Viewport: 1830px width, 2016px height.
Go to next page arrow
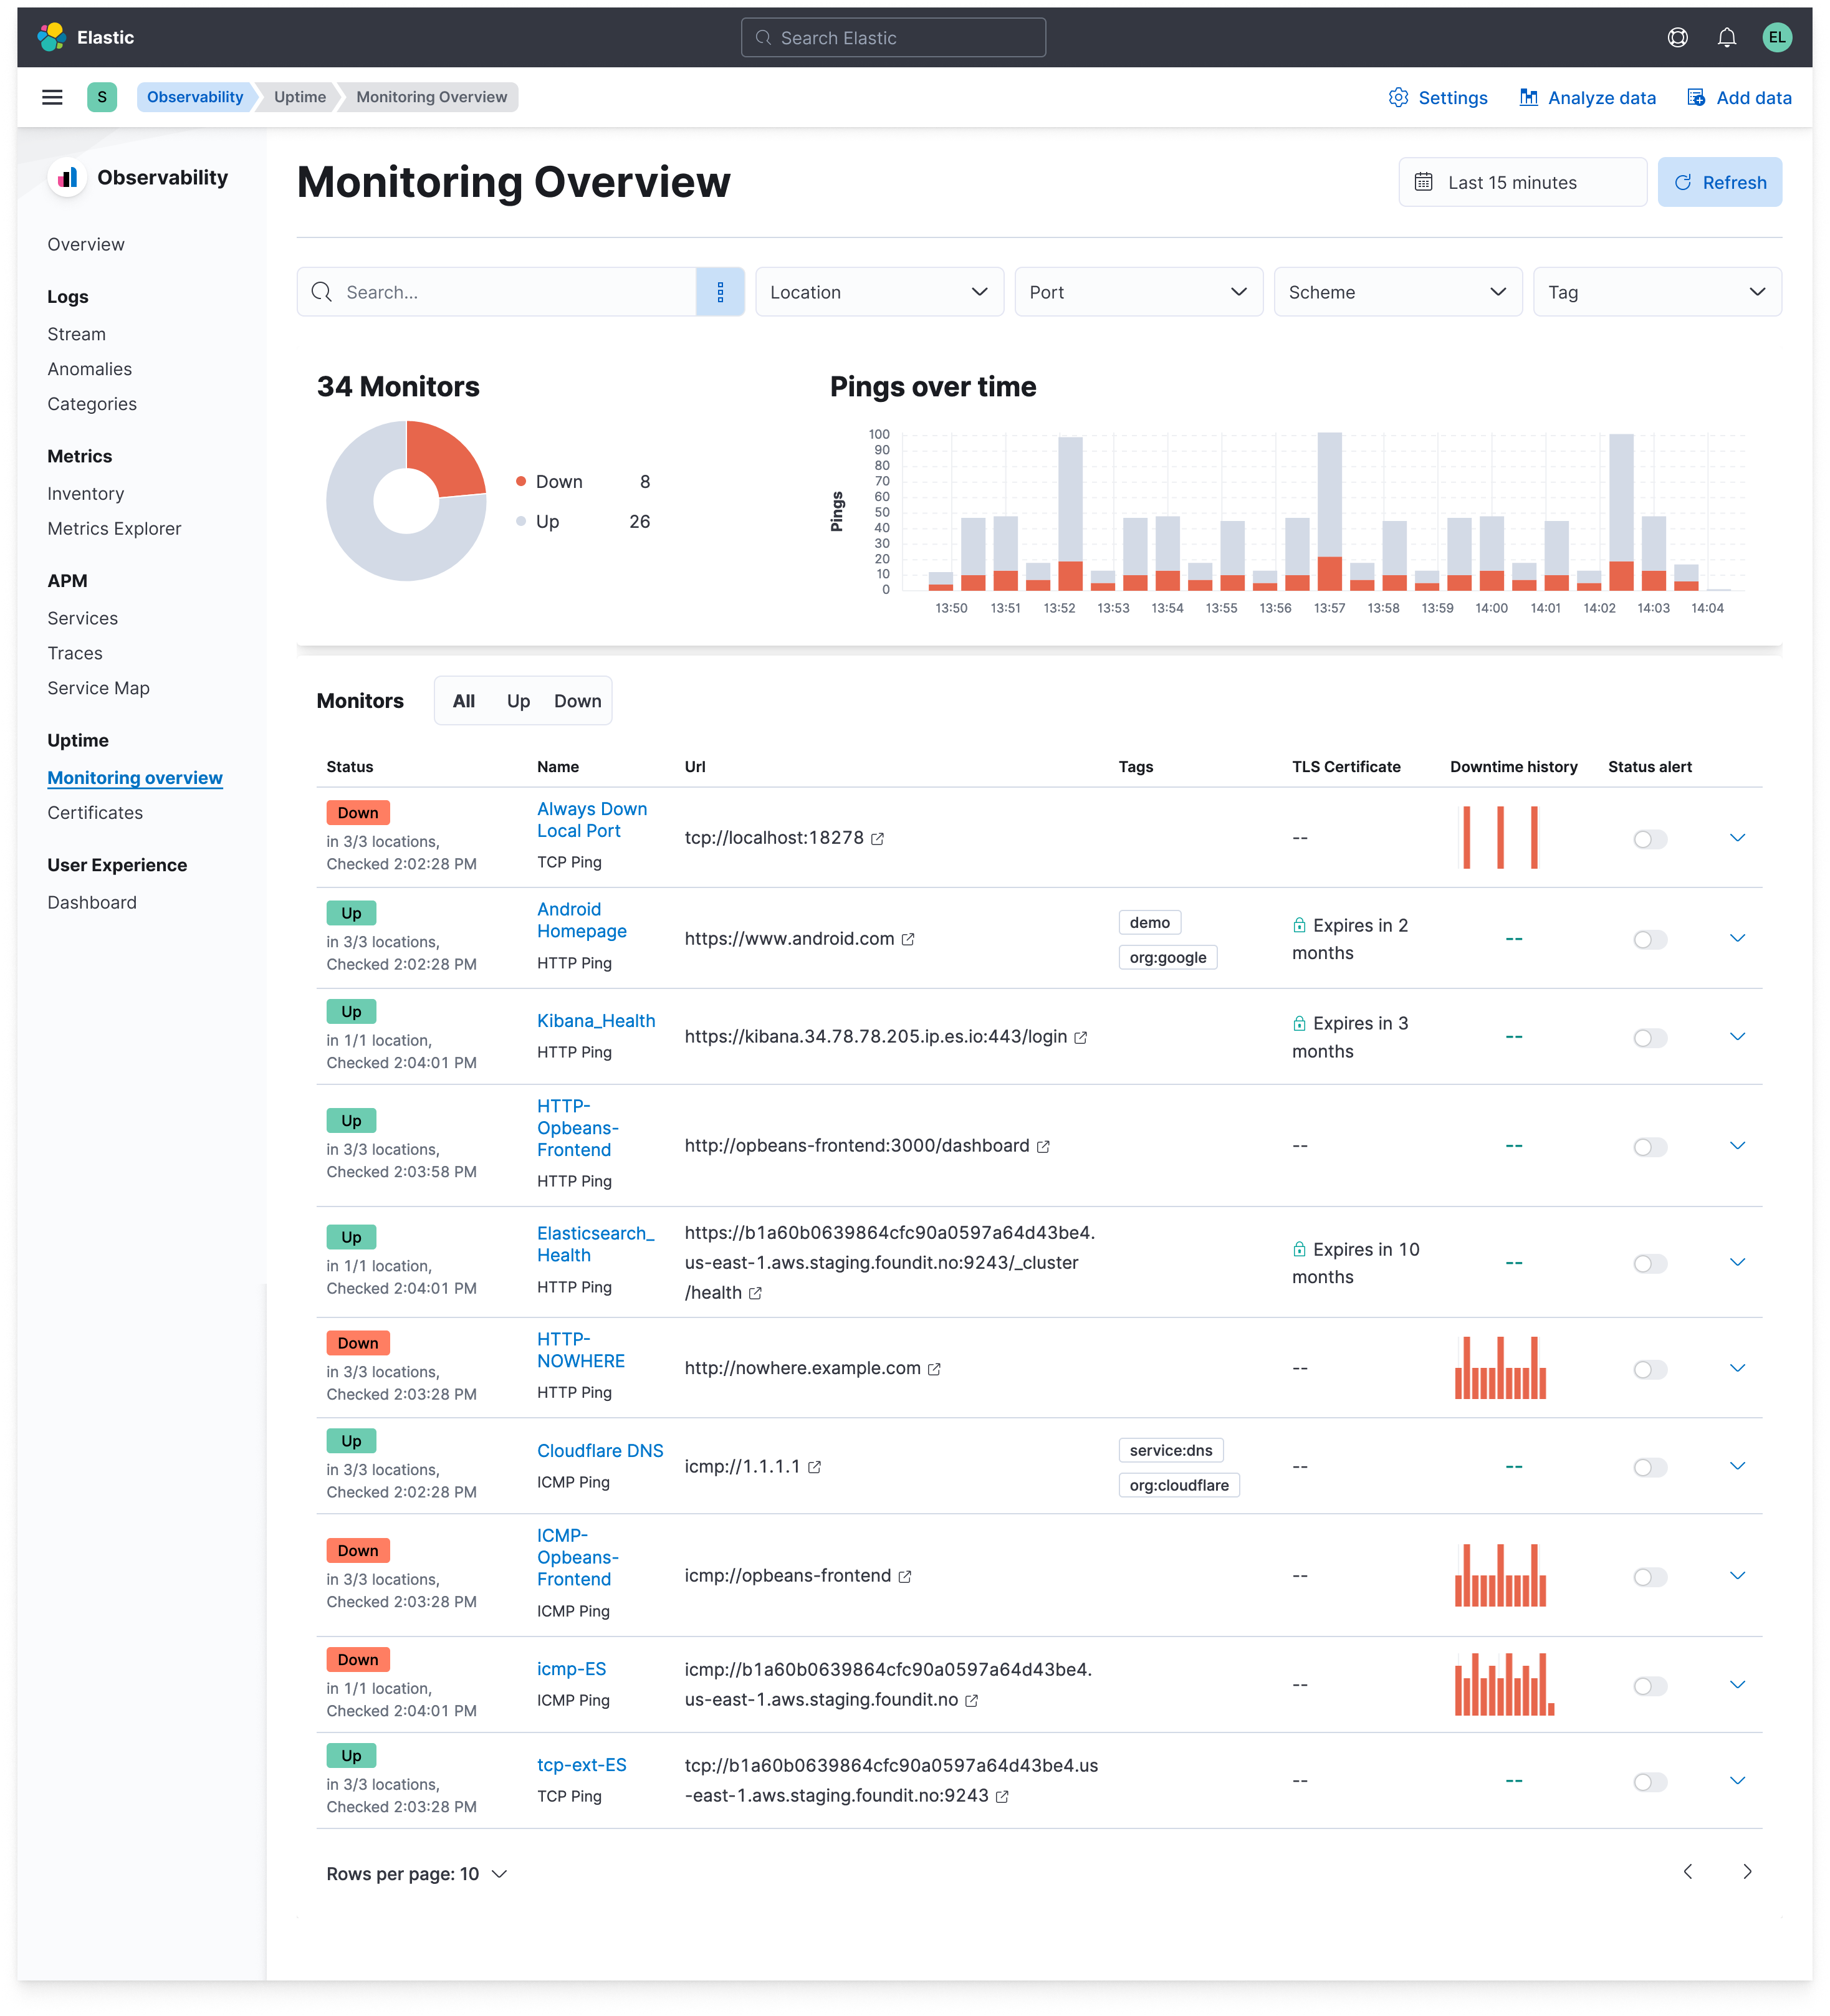1747,1872
